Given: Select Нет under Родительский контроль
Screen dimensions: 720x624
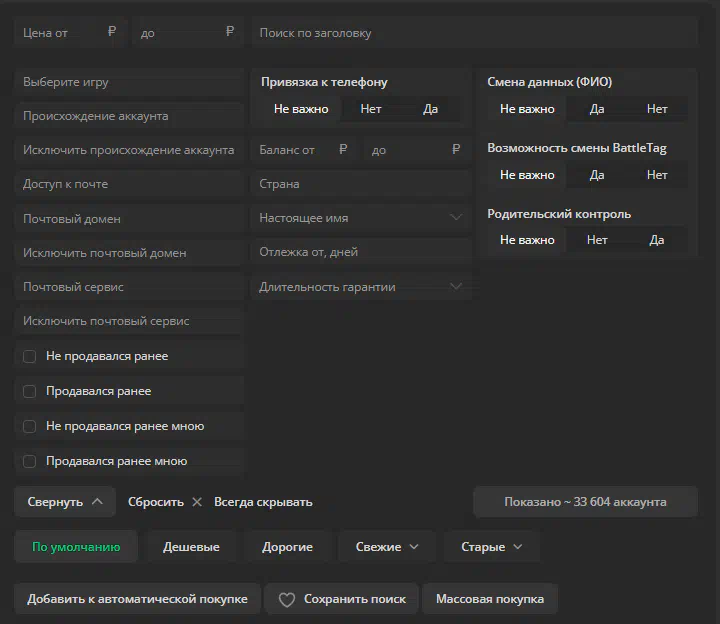Looking at the screenshot, I should pyautogui.click(x=596, y=240).
